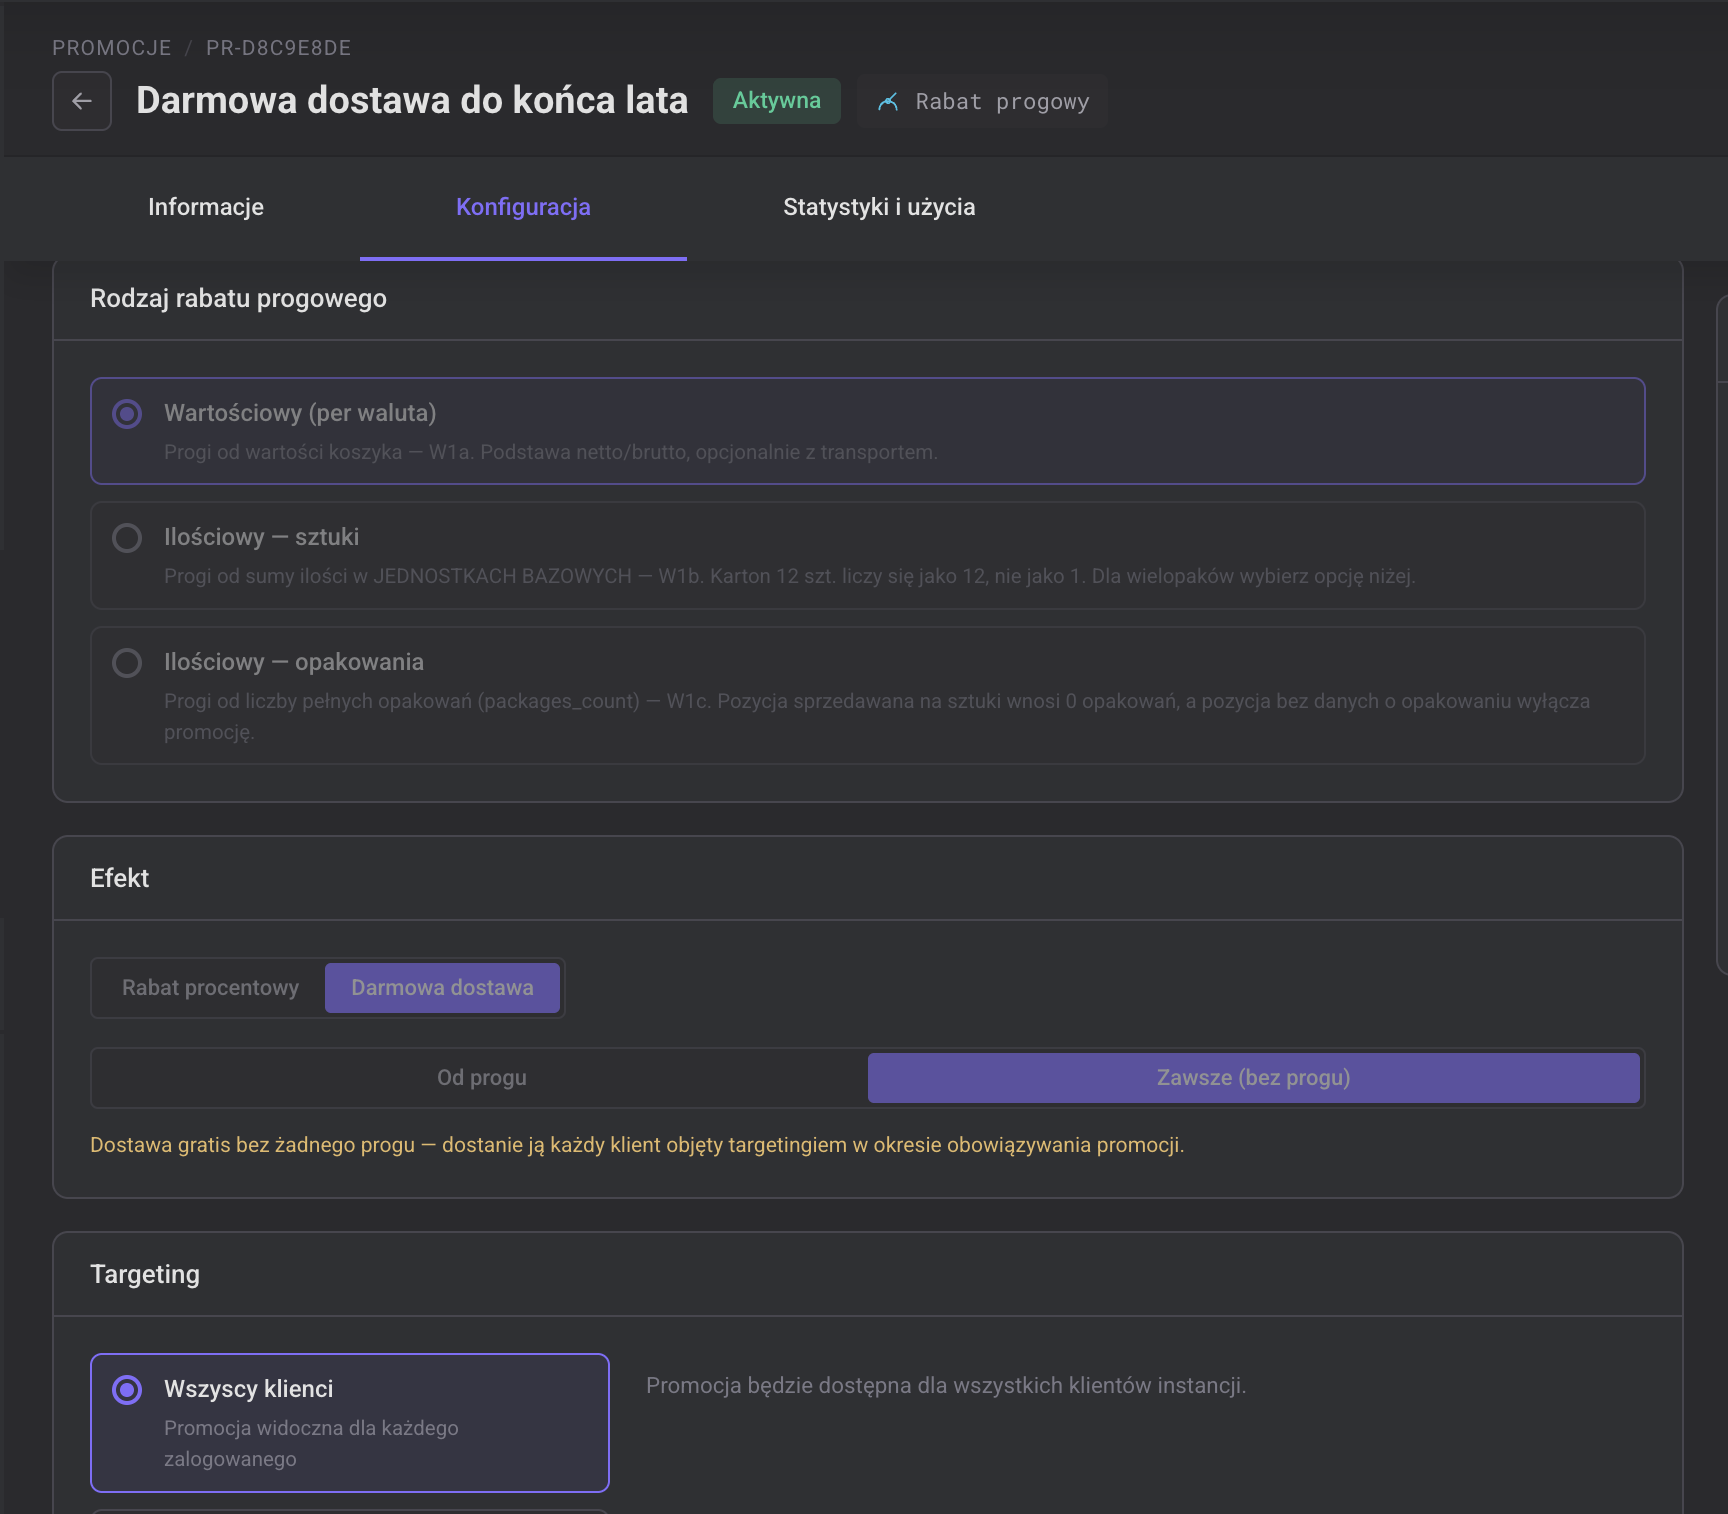
Task: Click the Aktywna status badge
Action: (x=777, y=101)
